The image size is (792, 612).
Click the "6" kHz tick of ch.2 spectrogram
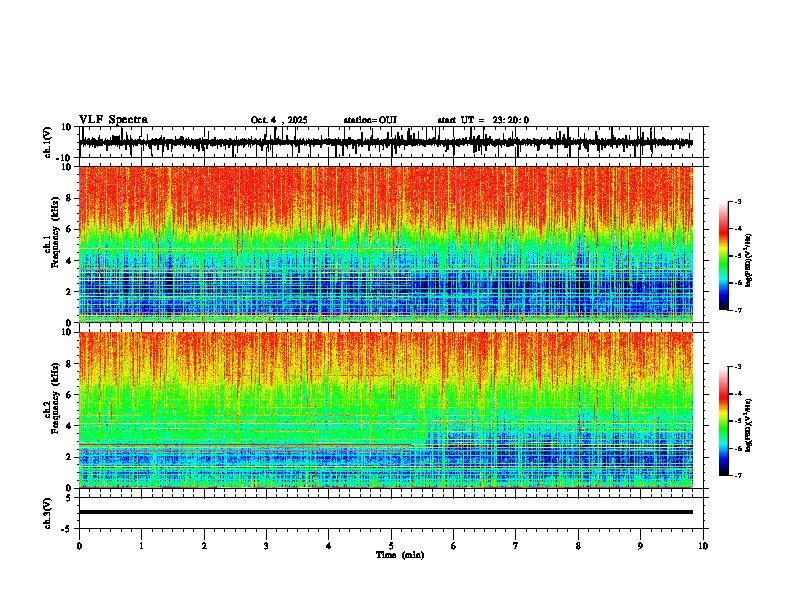tap(70, 395)
